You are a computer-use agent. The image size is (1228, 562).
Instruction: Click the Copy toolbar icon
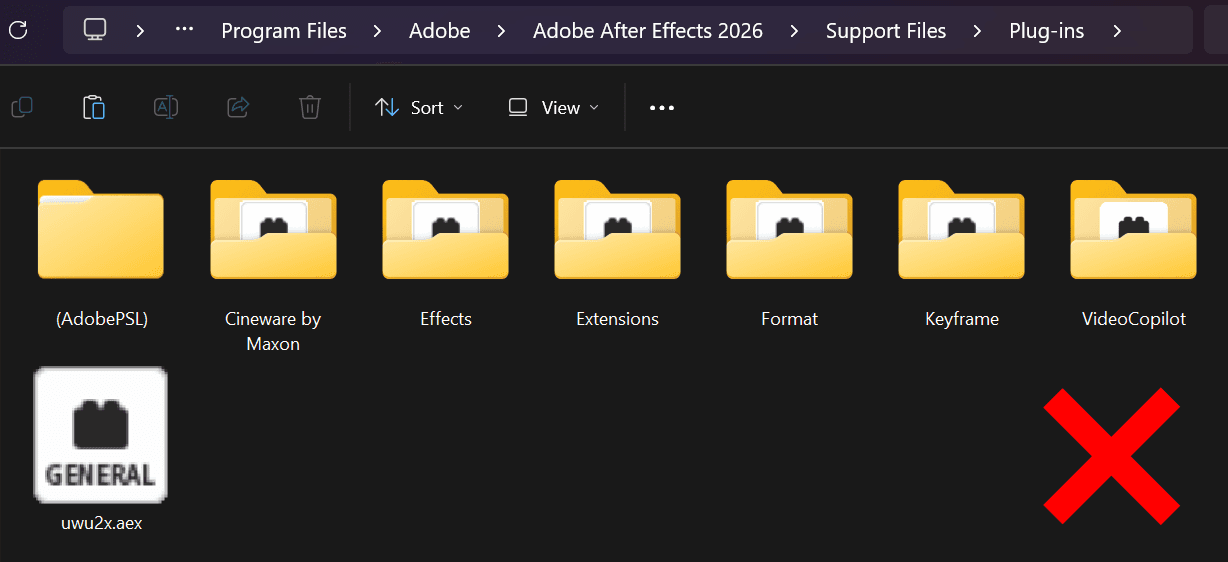coord(21,107)
